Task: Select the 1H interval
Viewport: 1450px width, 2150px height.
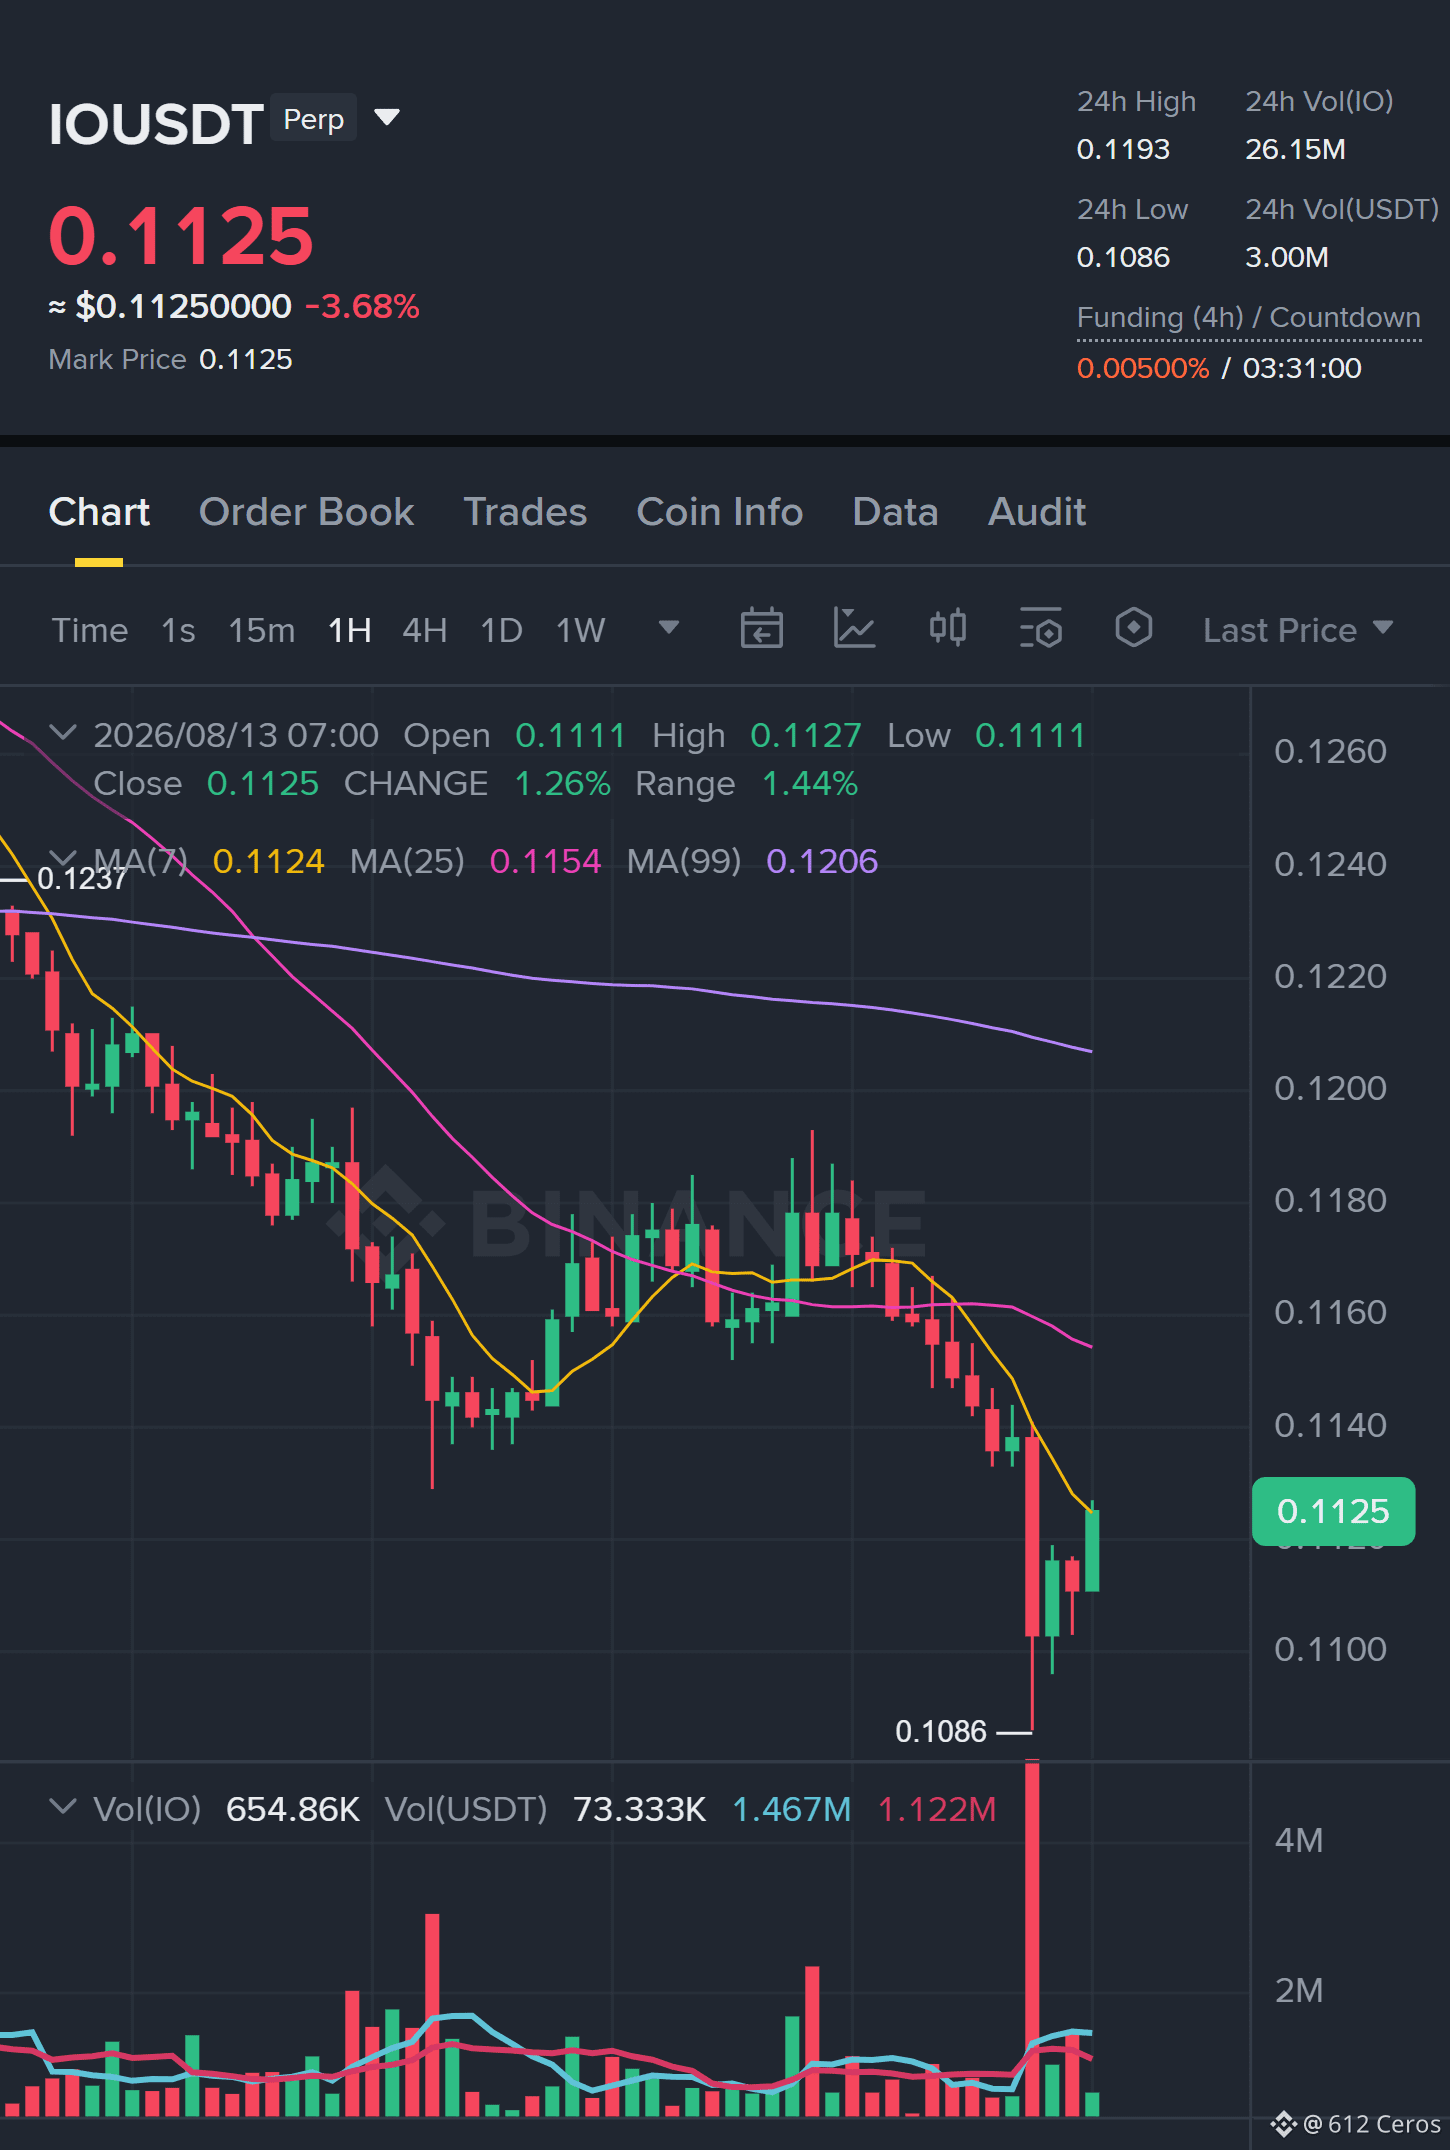Action: tap(350, 630)
